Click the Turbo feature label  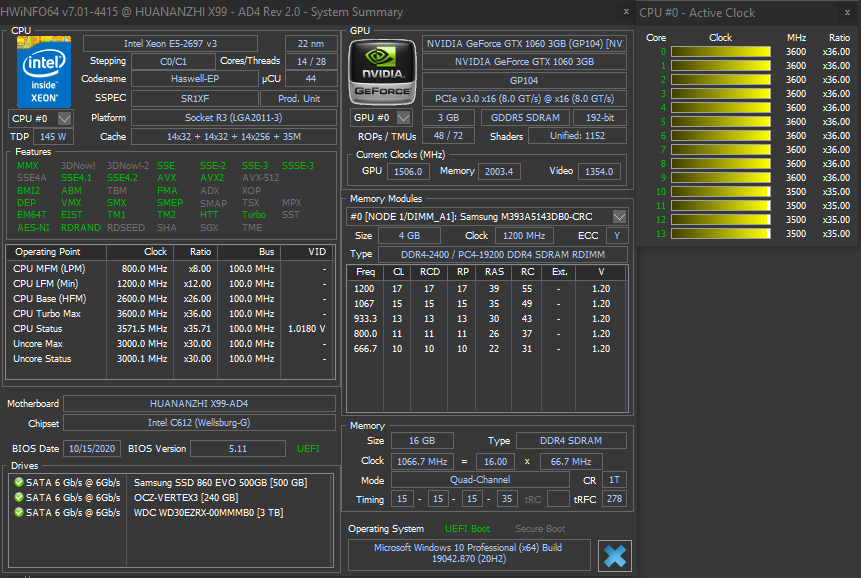(254, 215)
